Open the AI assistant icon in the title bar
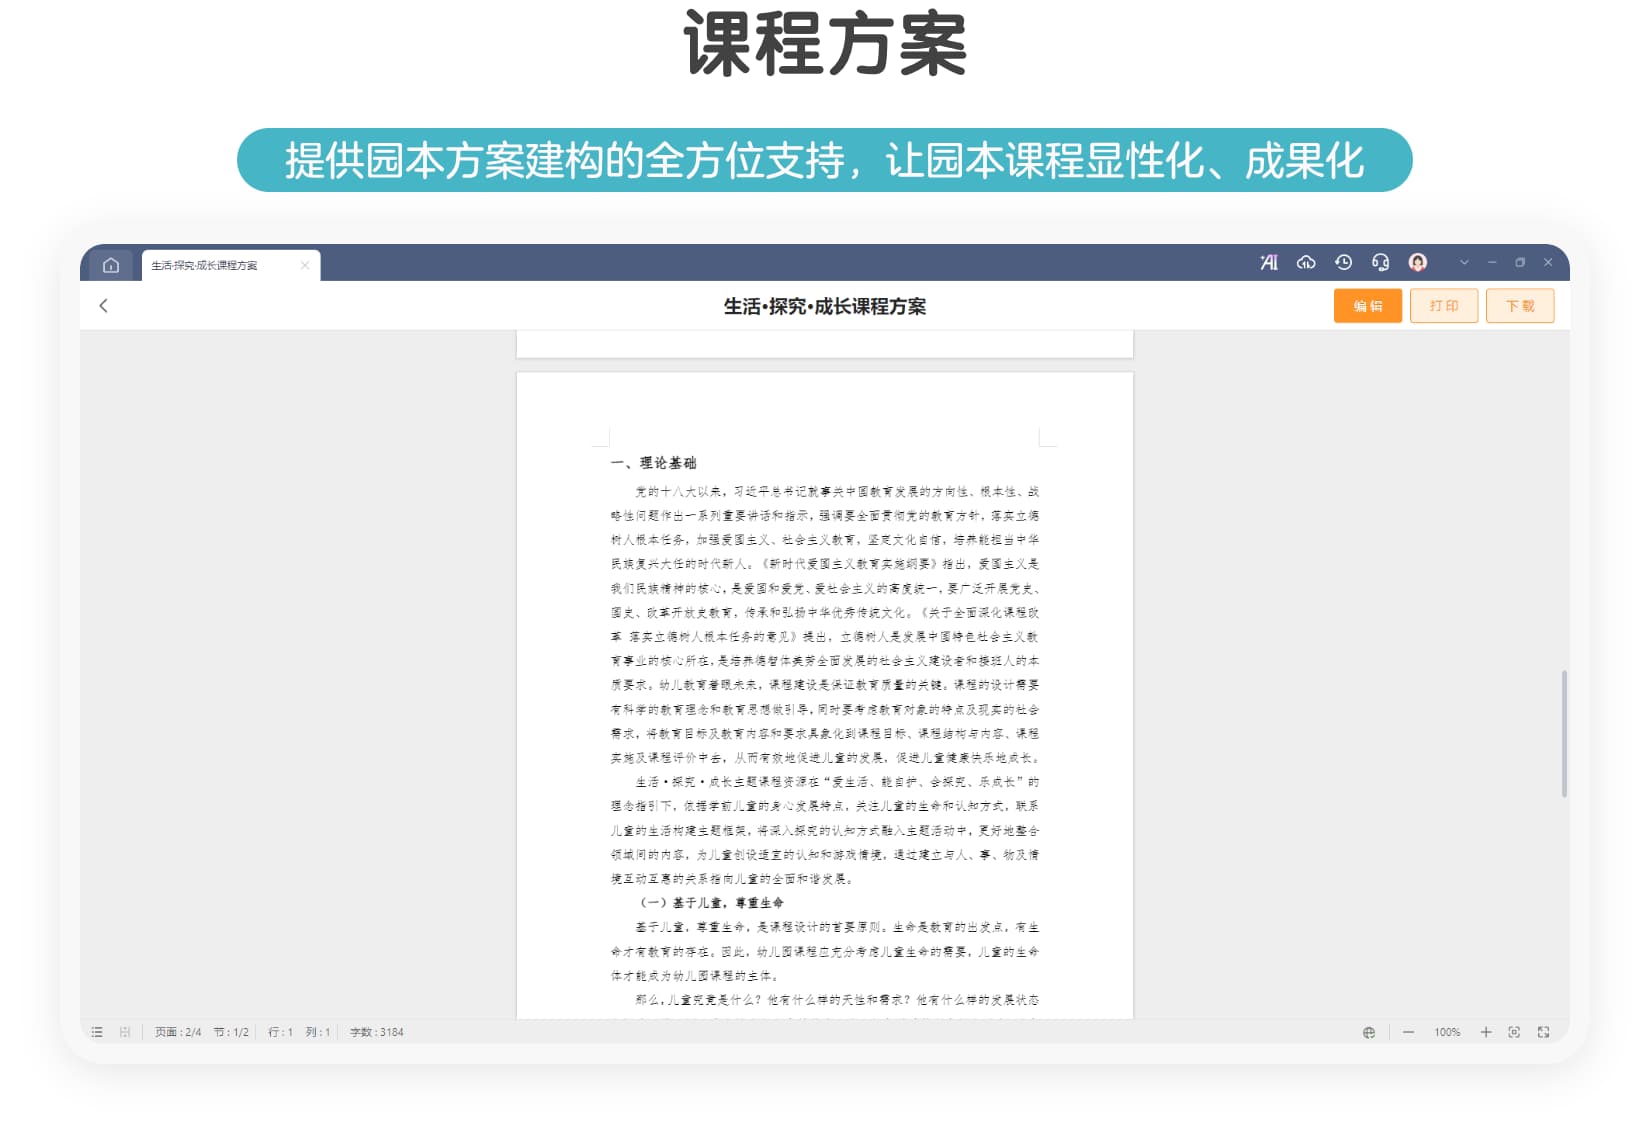This screenshot has height=1132, width=1650. tap(1268, 262)
